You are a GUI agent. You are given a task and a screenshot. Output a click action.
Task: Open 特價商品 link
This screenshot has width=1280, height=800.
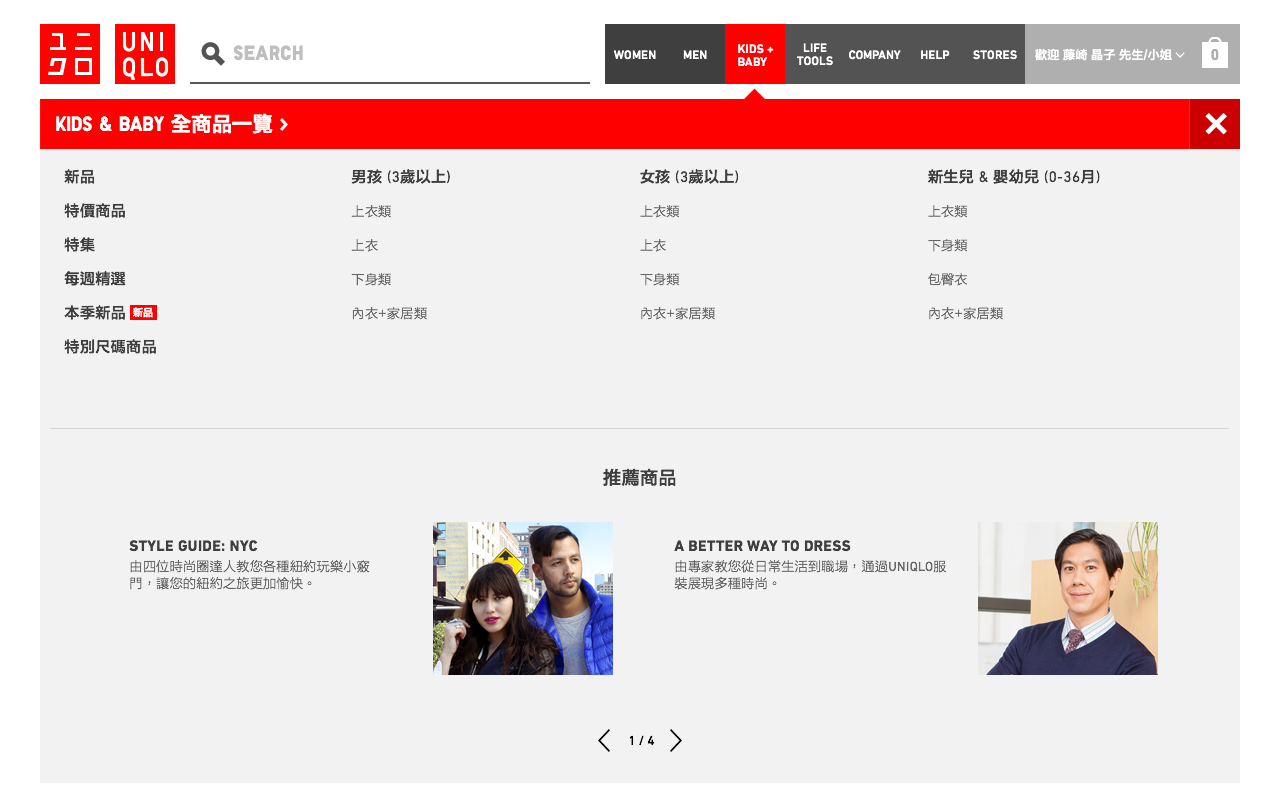(x=95, y=211)
